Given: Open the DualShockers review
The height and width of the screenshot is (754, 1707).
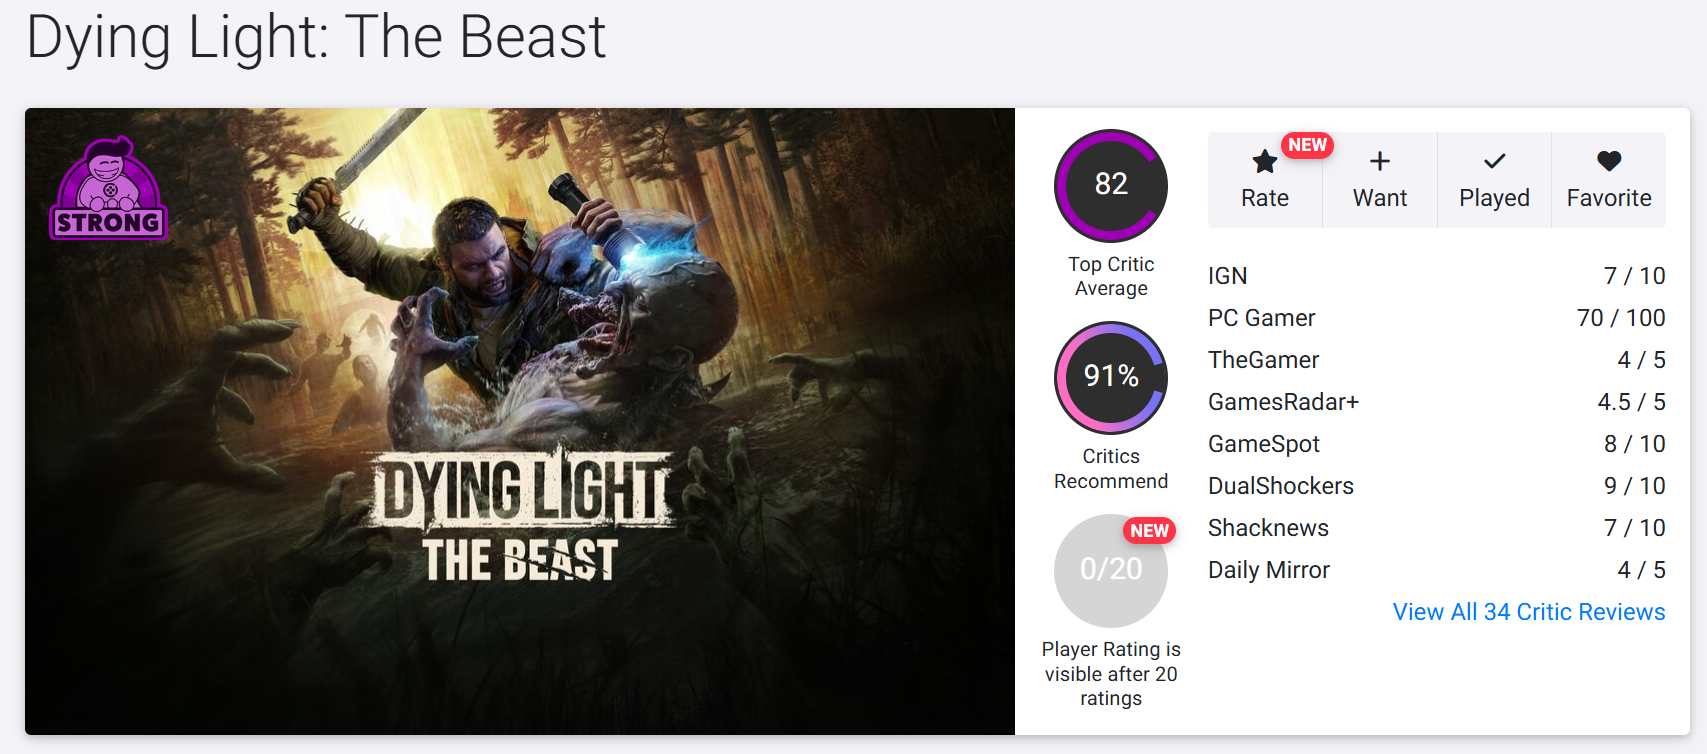Looking at the screenshot, I should point(1437,486).
